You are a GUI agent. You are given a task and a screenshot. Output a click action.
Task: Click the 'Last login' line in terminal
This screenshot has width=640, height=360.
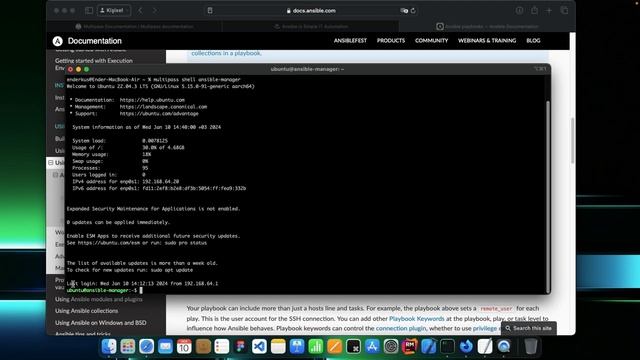coord(142,283)
